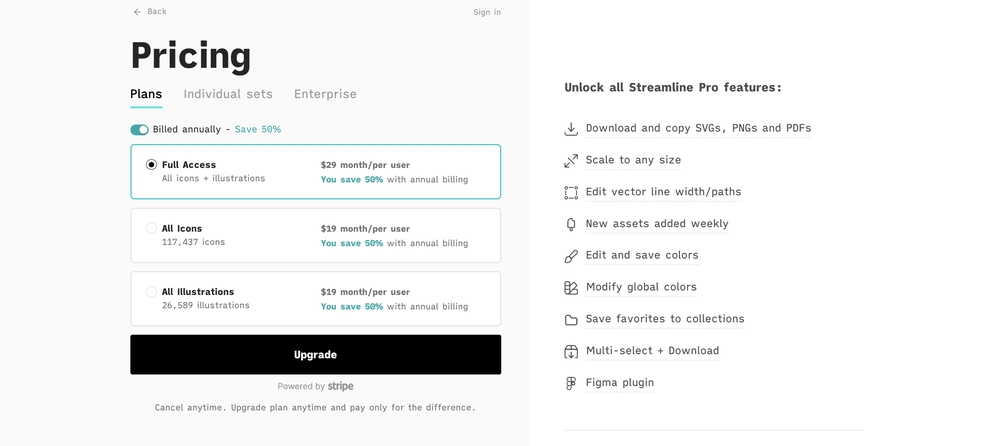The width and height of the screenshot is (1000, 446).
Task: Select the Full Access radio button
Action: click(x=151, y=165)
